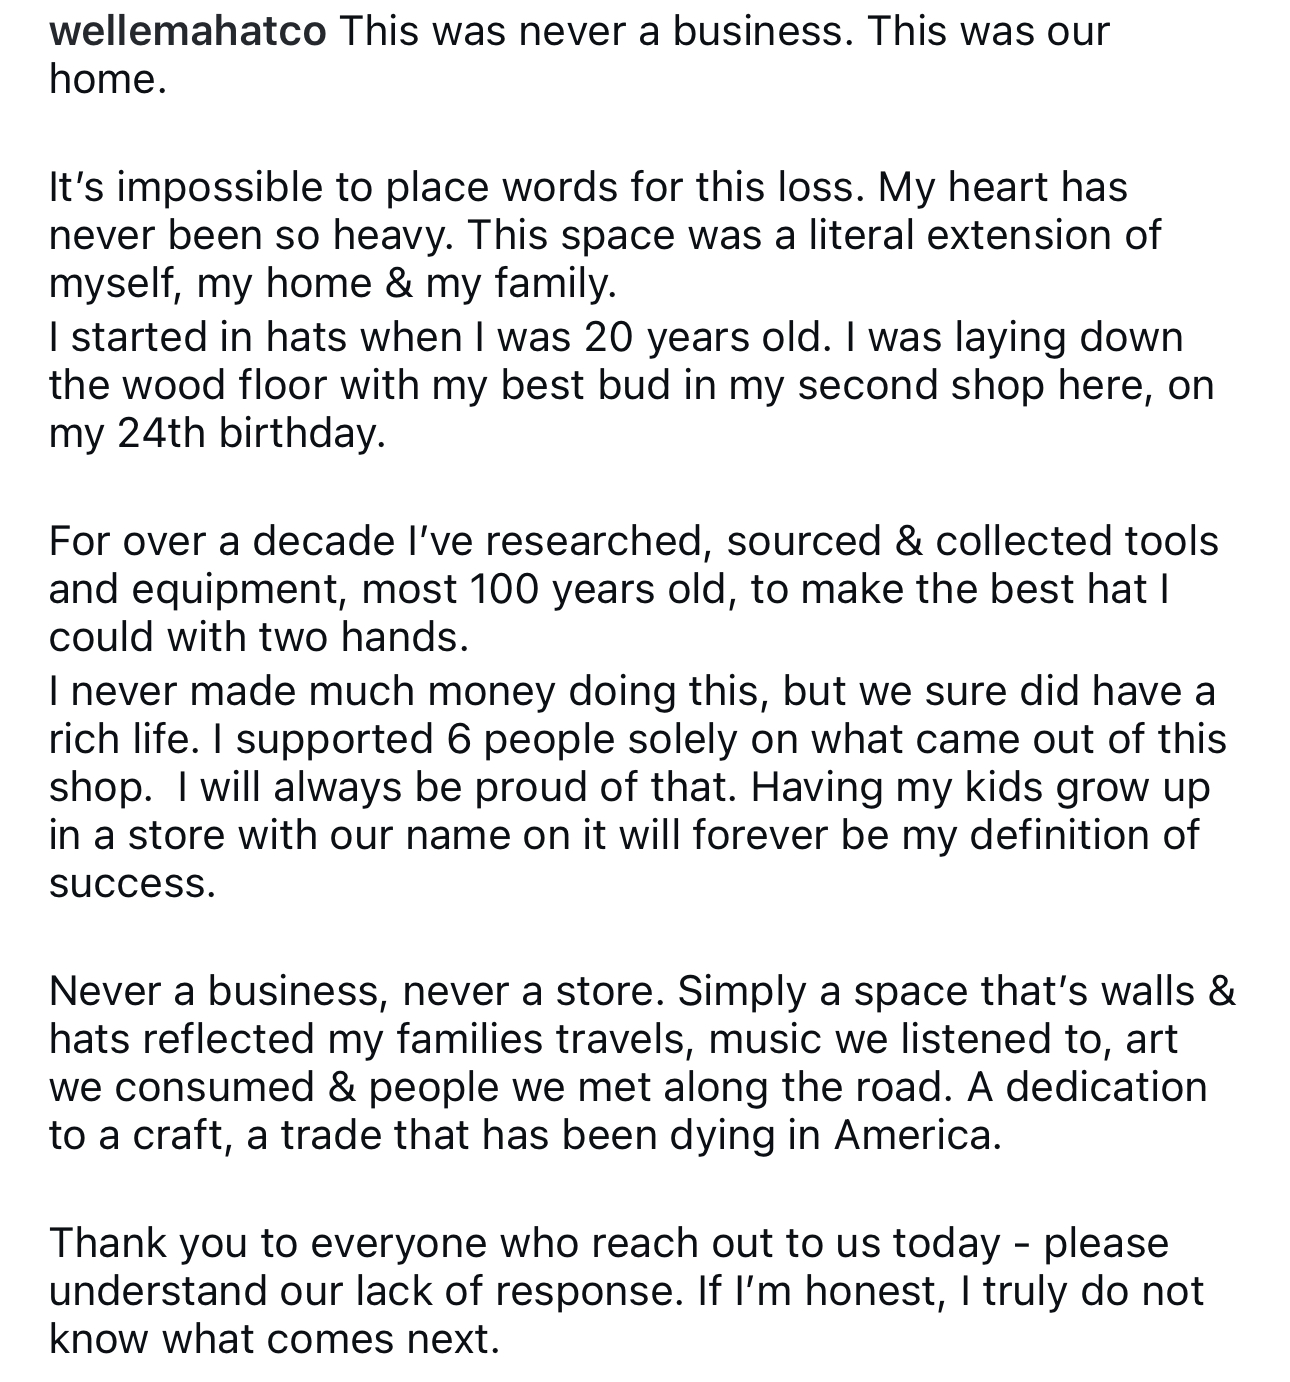Click the word "success."
This screenshot has width=1290, height=1382.
tap(132, 883)
